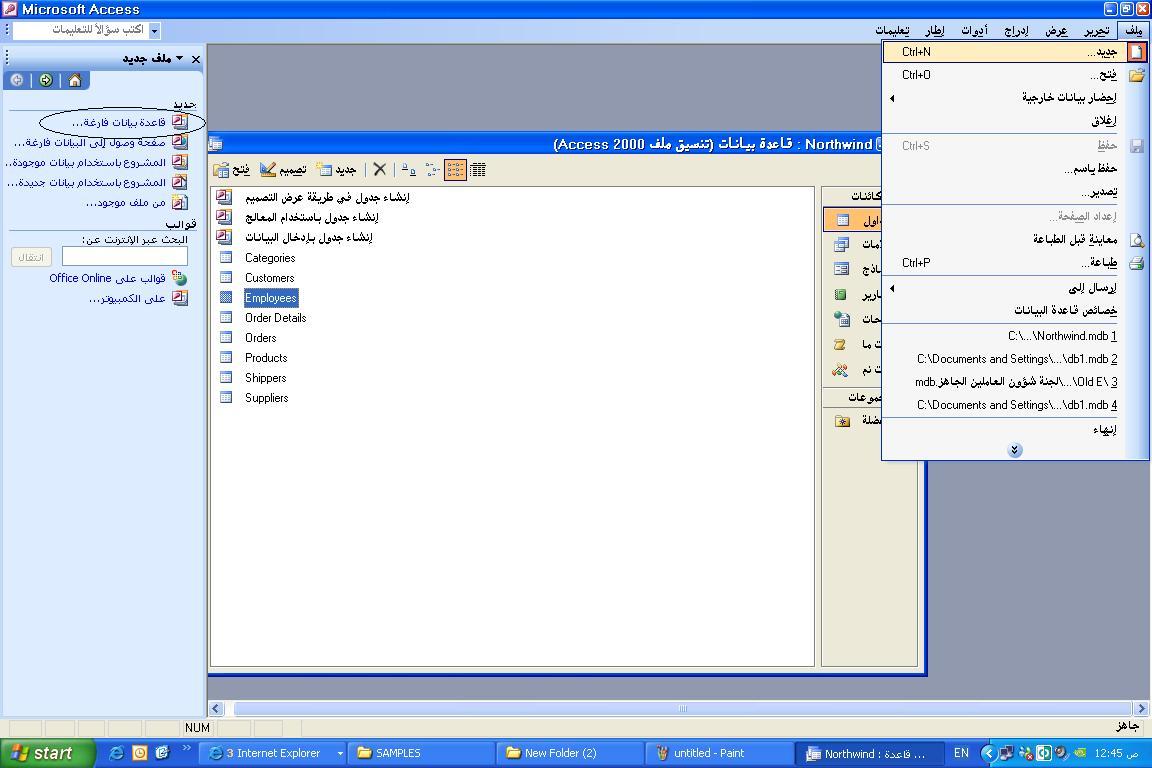Image resolution: width=1152 pixels, height=768 pixels.
Task: Select the Order Details table
Action: pyautogui.click(x=276, y=318)
